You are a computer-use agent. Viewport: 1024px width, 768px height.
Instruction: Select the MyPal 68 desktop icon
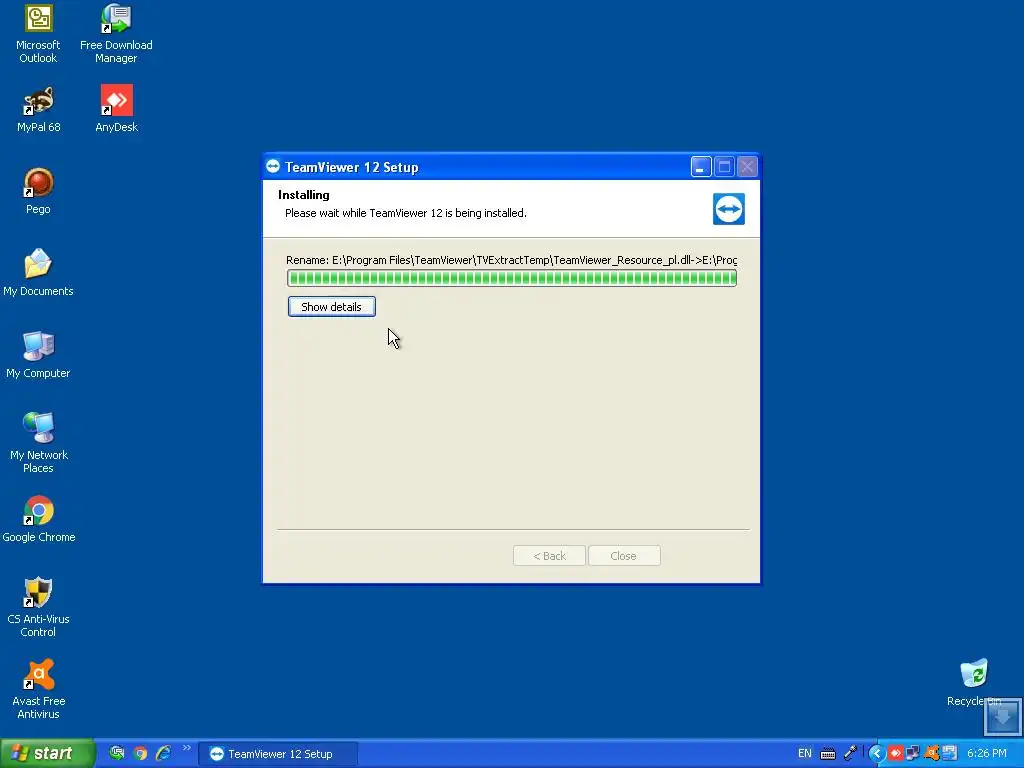pyautogui.click(x=38, y=110)
